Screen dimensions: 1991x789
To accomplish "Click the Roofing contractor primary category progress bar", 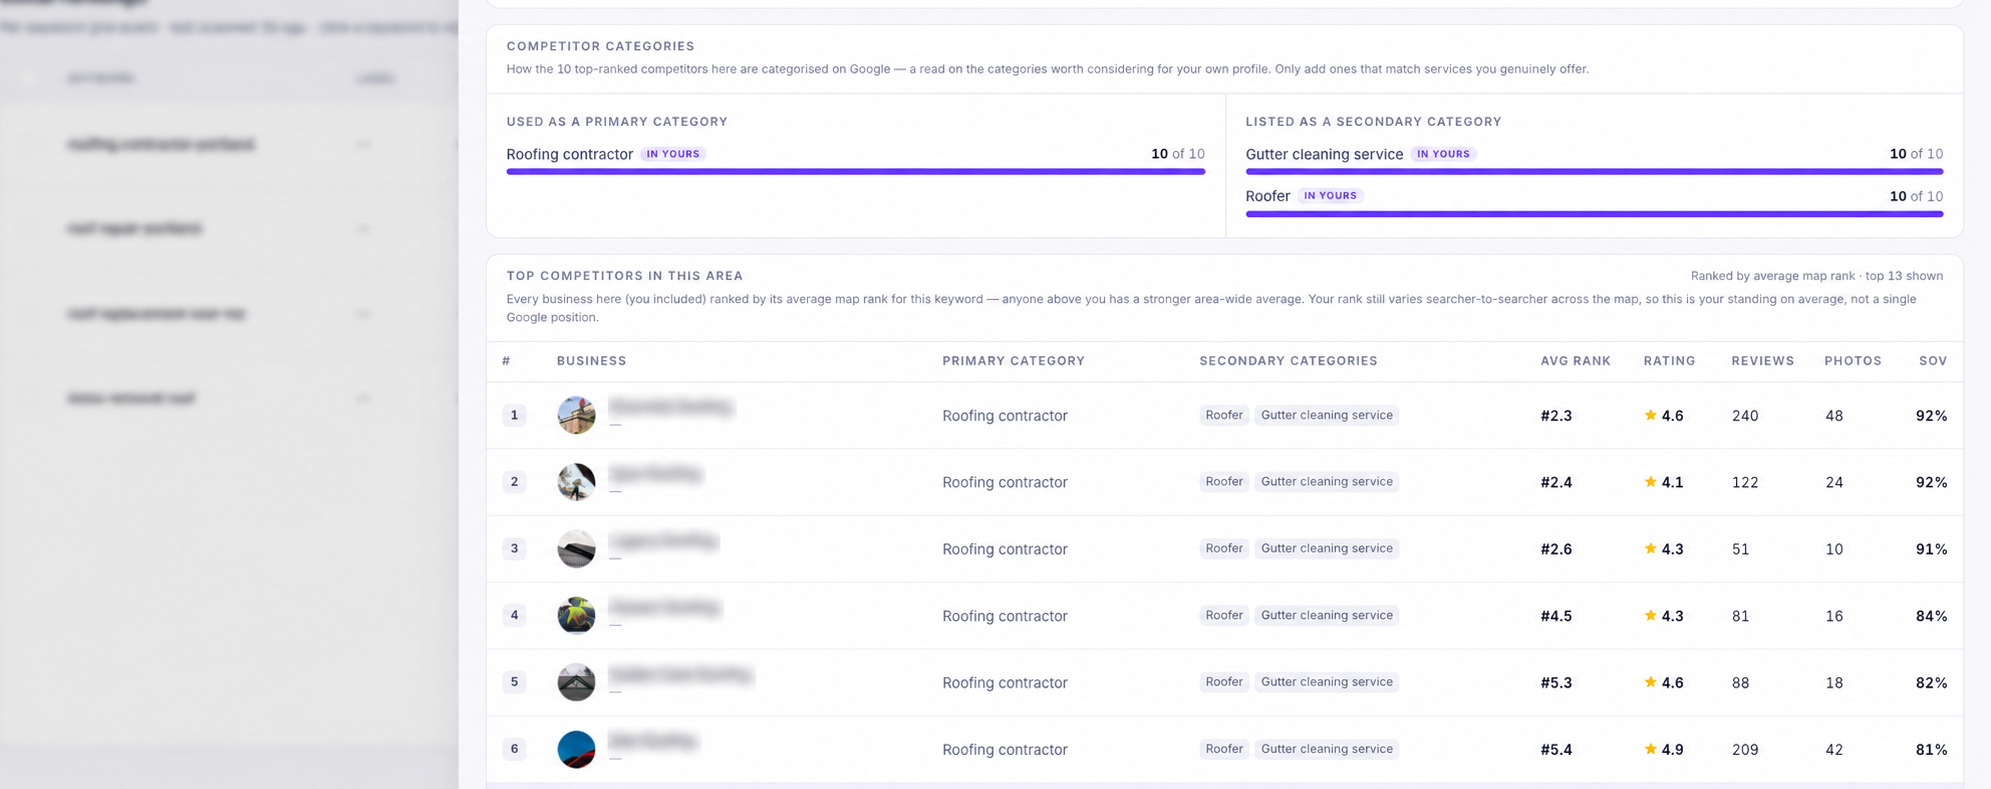I will [855, 172].
